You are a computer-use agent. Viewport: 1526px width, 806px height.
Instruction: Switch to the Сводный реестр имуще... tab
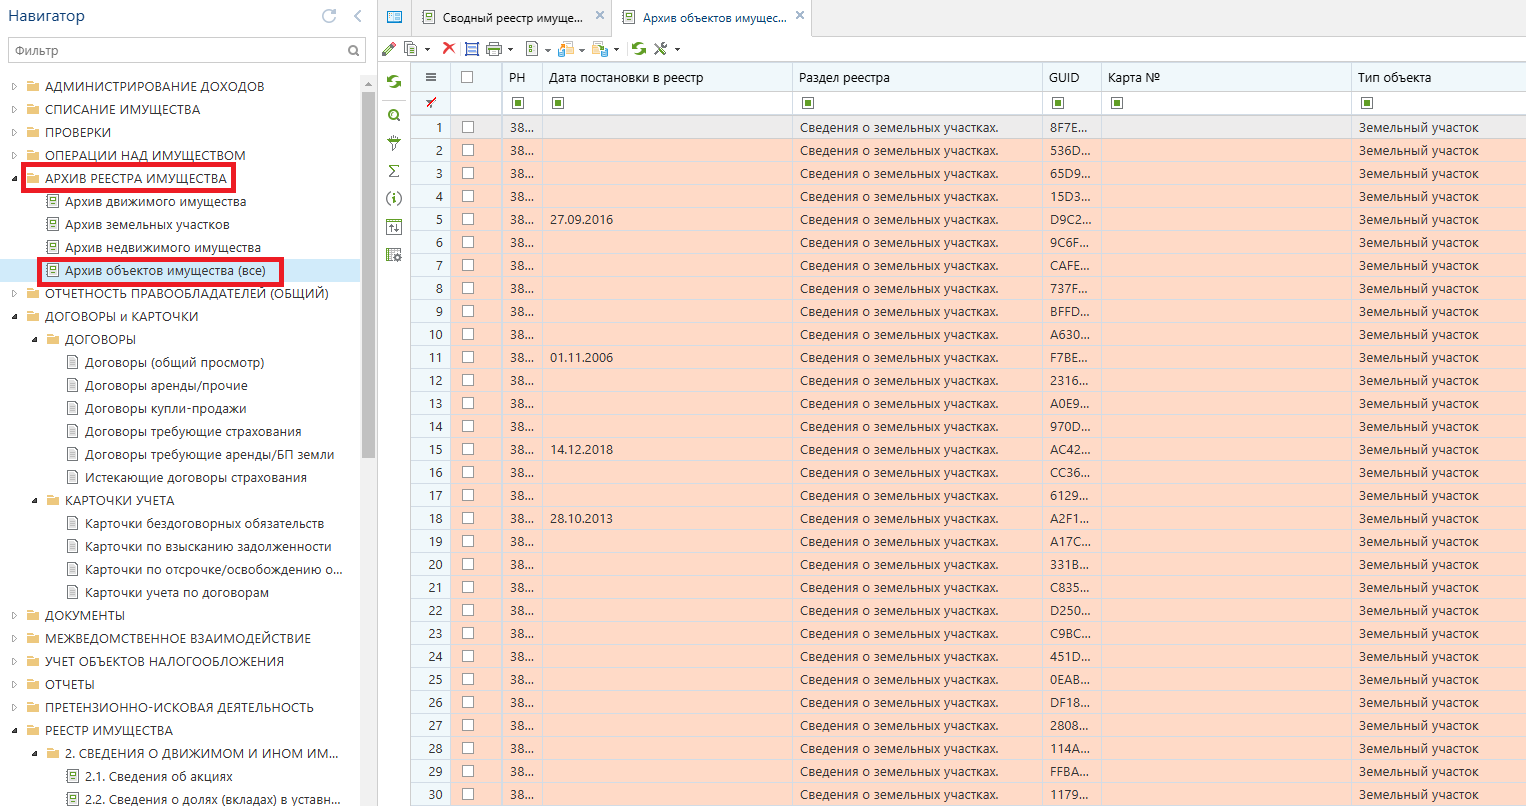pyautogui.click(x=512, y=17)
